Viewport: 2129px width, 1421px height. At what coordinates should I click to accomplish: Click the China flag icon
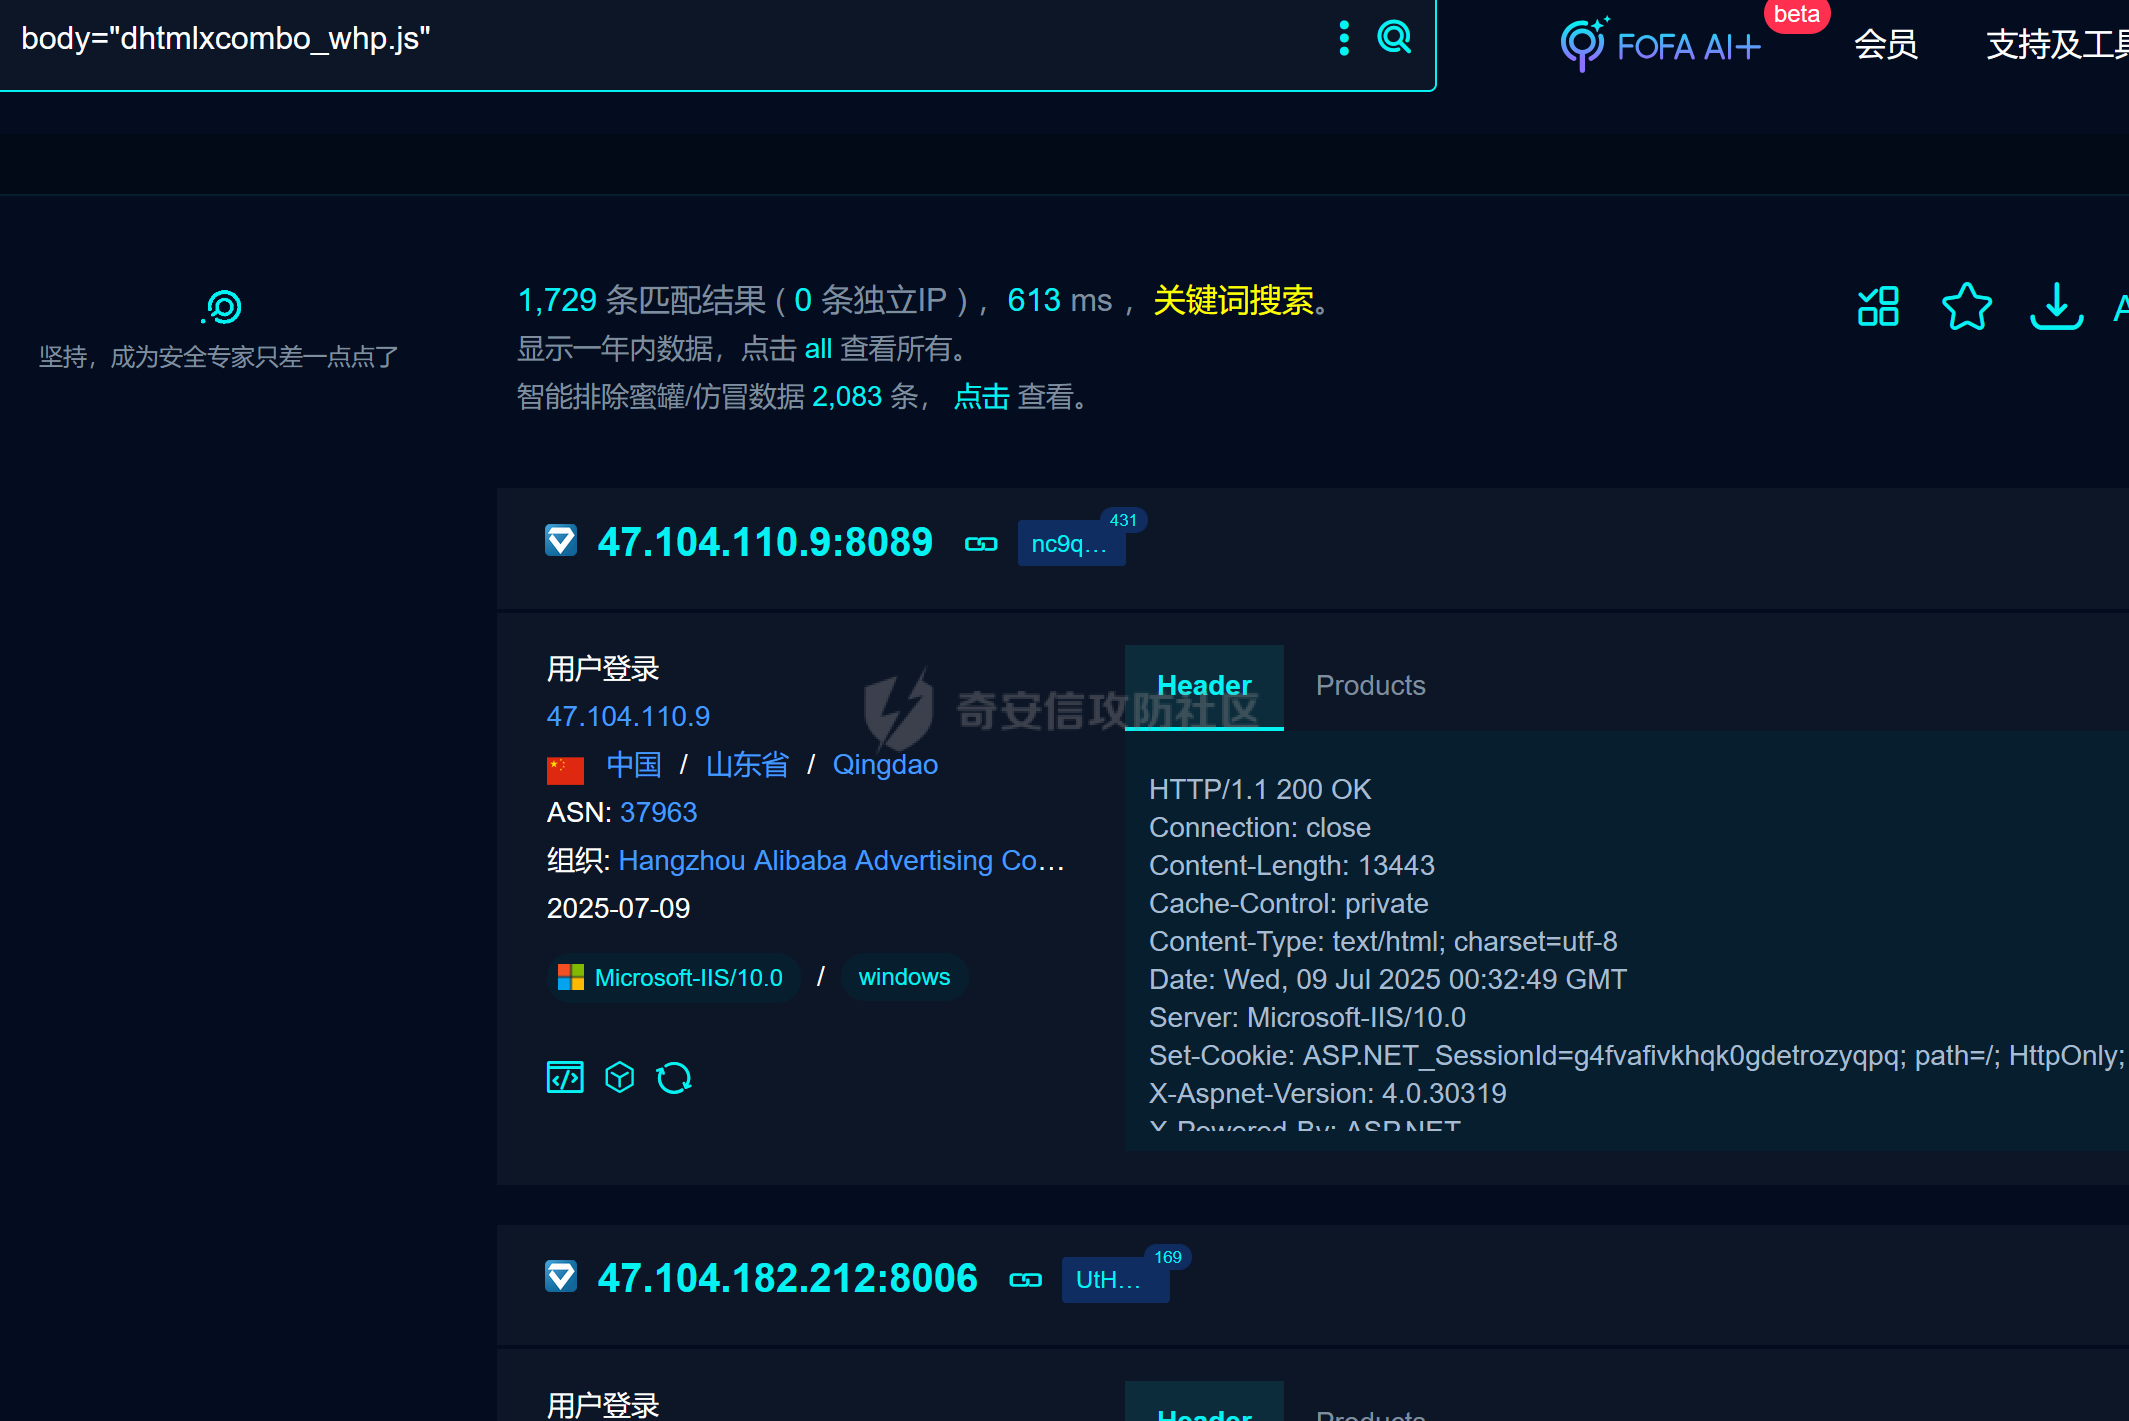[565, 769]
